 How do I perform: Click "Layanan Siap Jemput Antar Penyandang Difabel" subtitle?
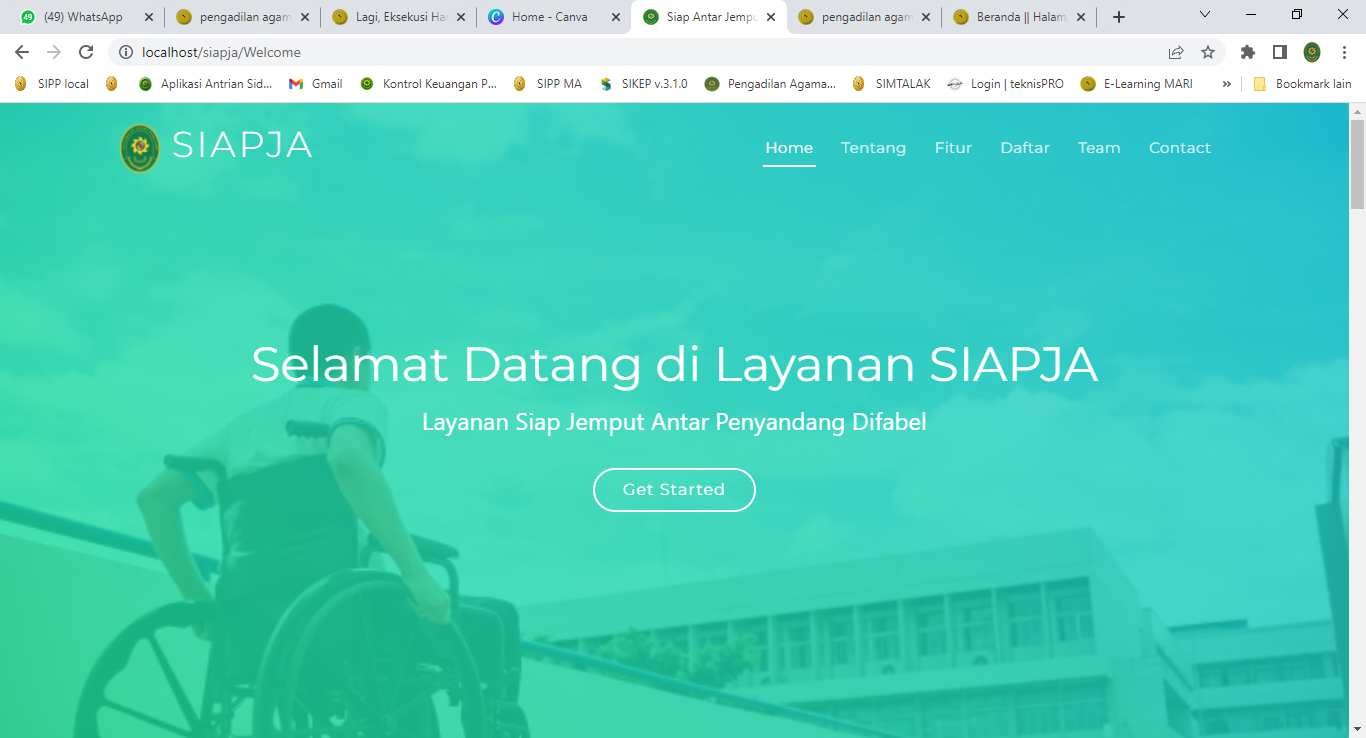[674, 422]
